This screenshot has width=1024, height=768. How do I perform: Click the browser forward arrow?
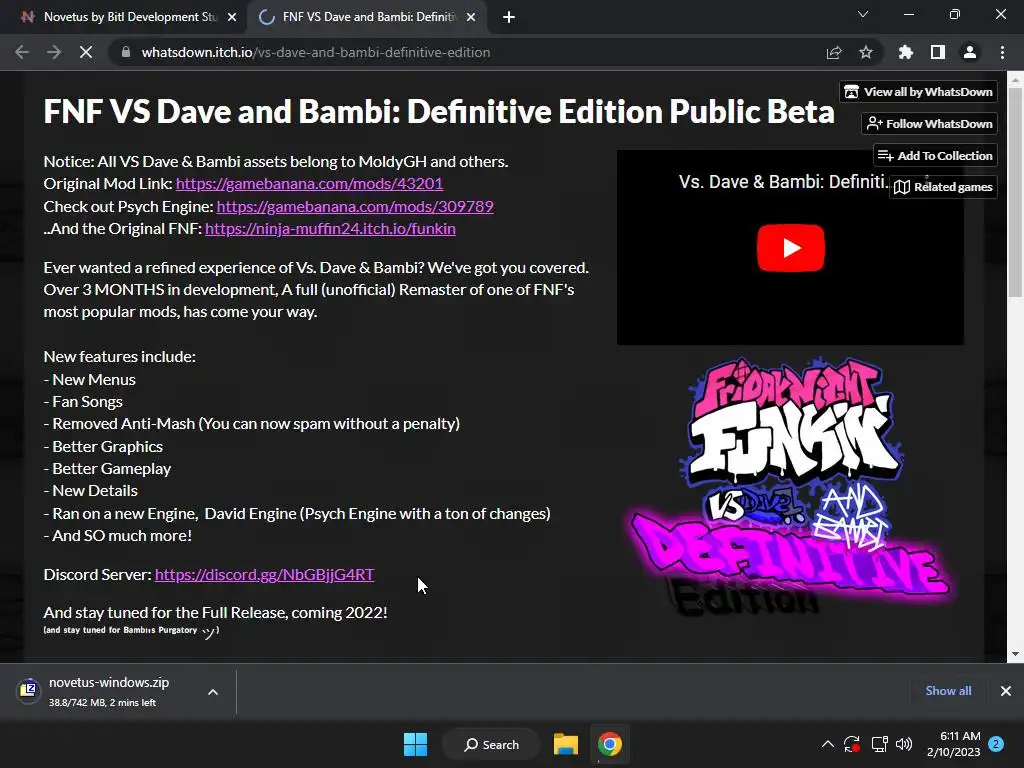(x=54, y=52)
